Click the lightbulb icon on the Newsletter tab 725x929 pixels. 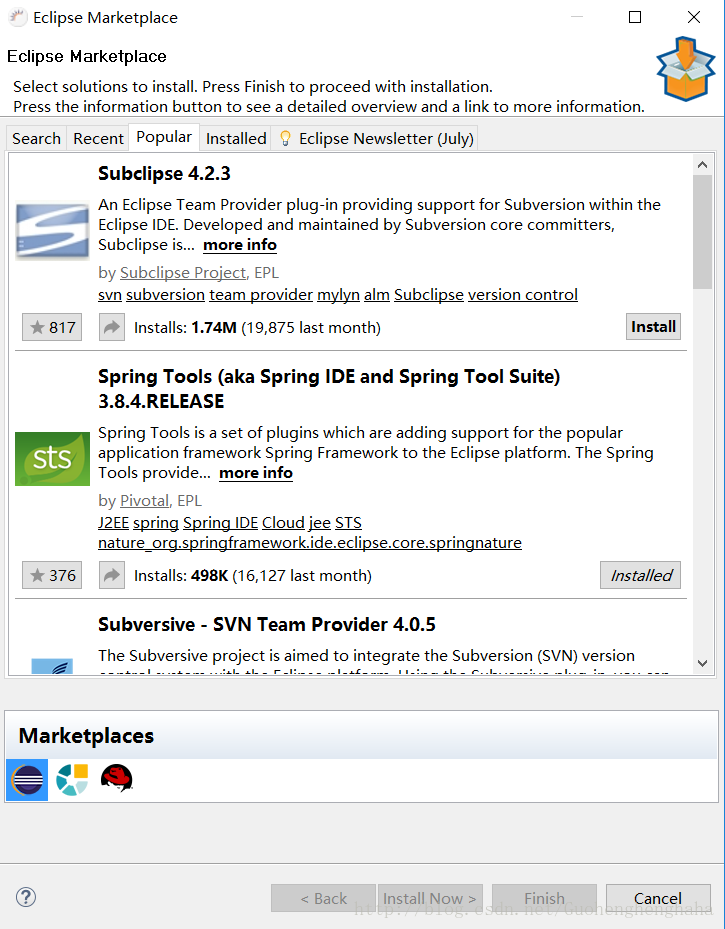[285, 139]
